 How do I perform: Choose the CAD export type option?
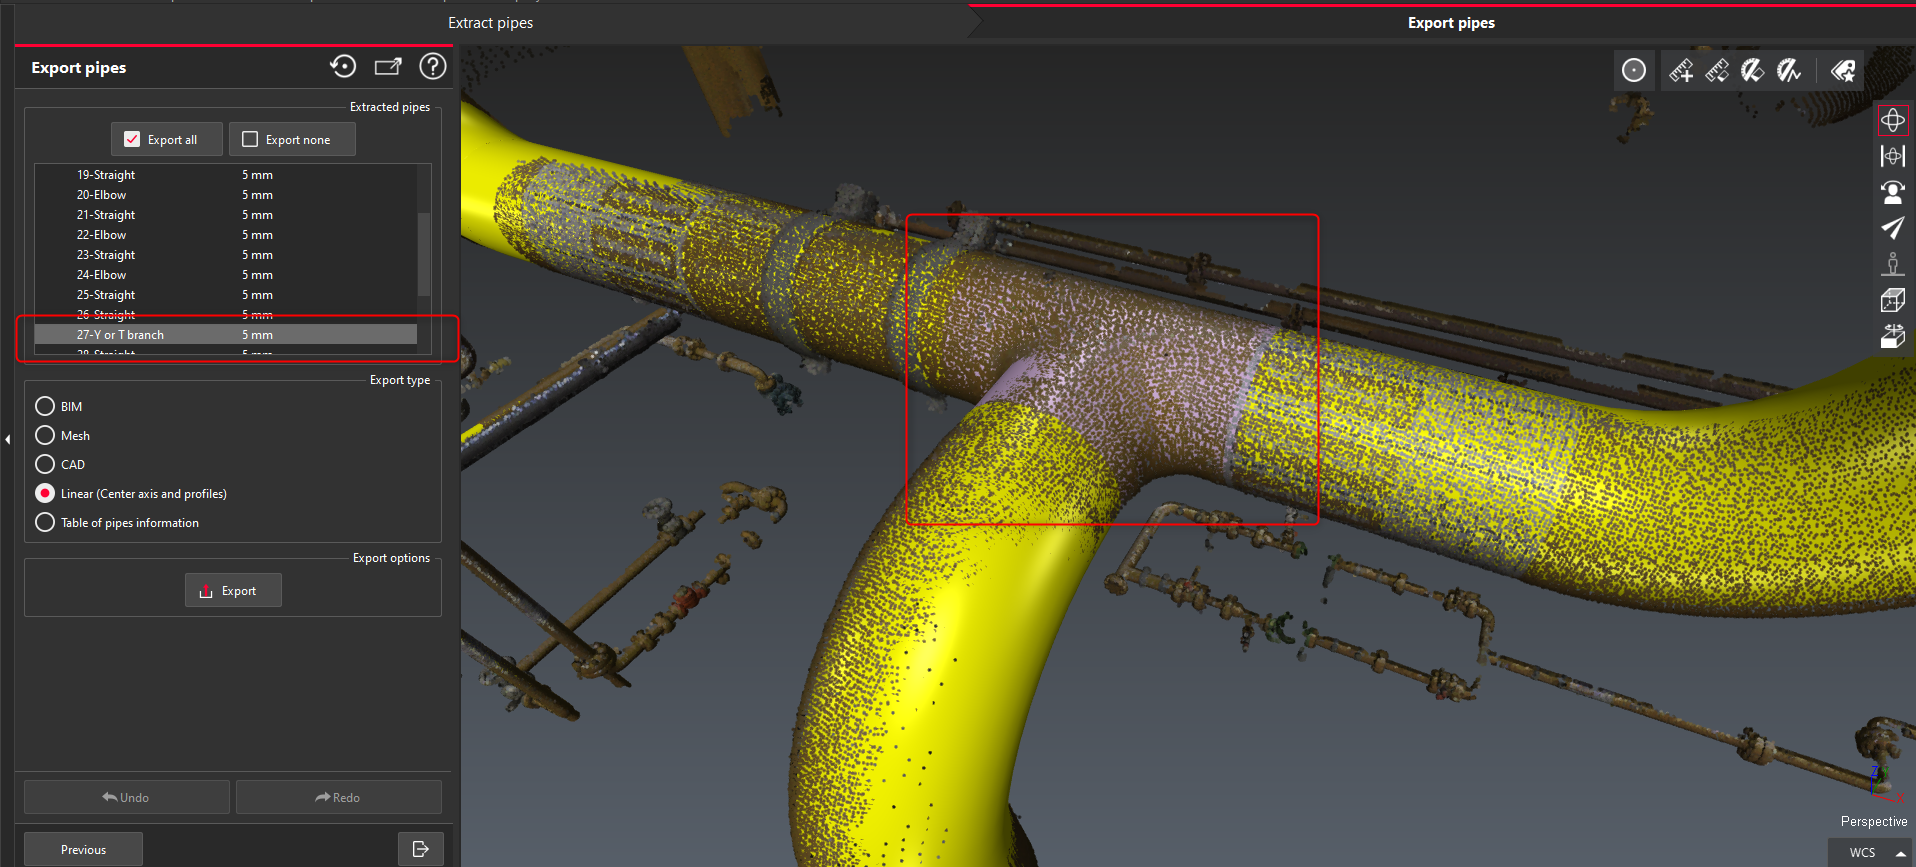click(x=45, y=465)
